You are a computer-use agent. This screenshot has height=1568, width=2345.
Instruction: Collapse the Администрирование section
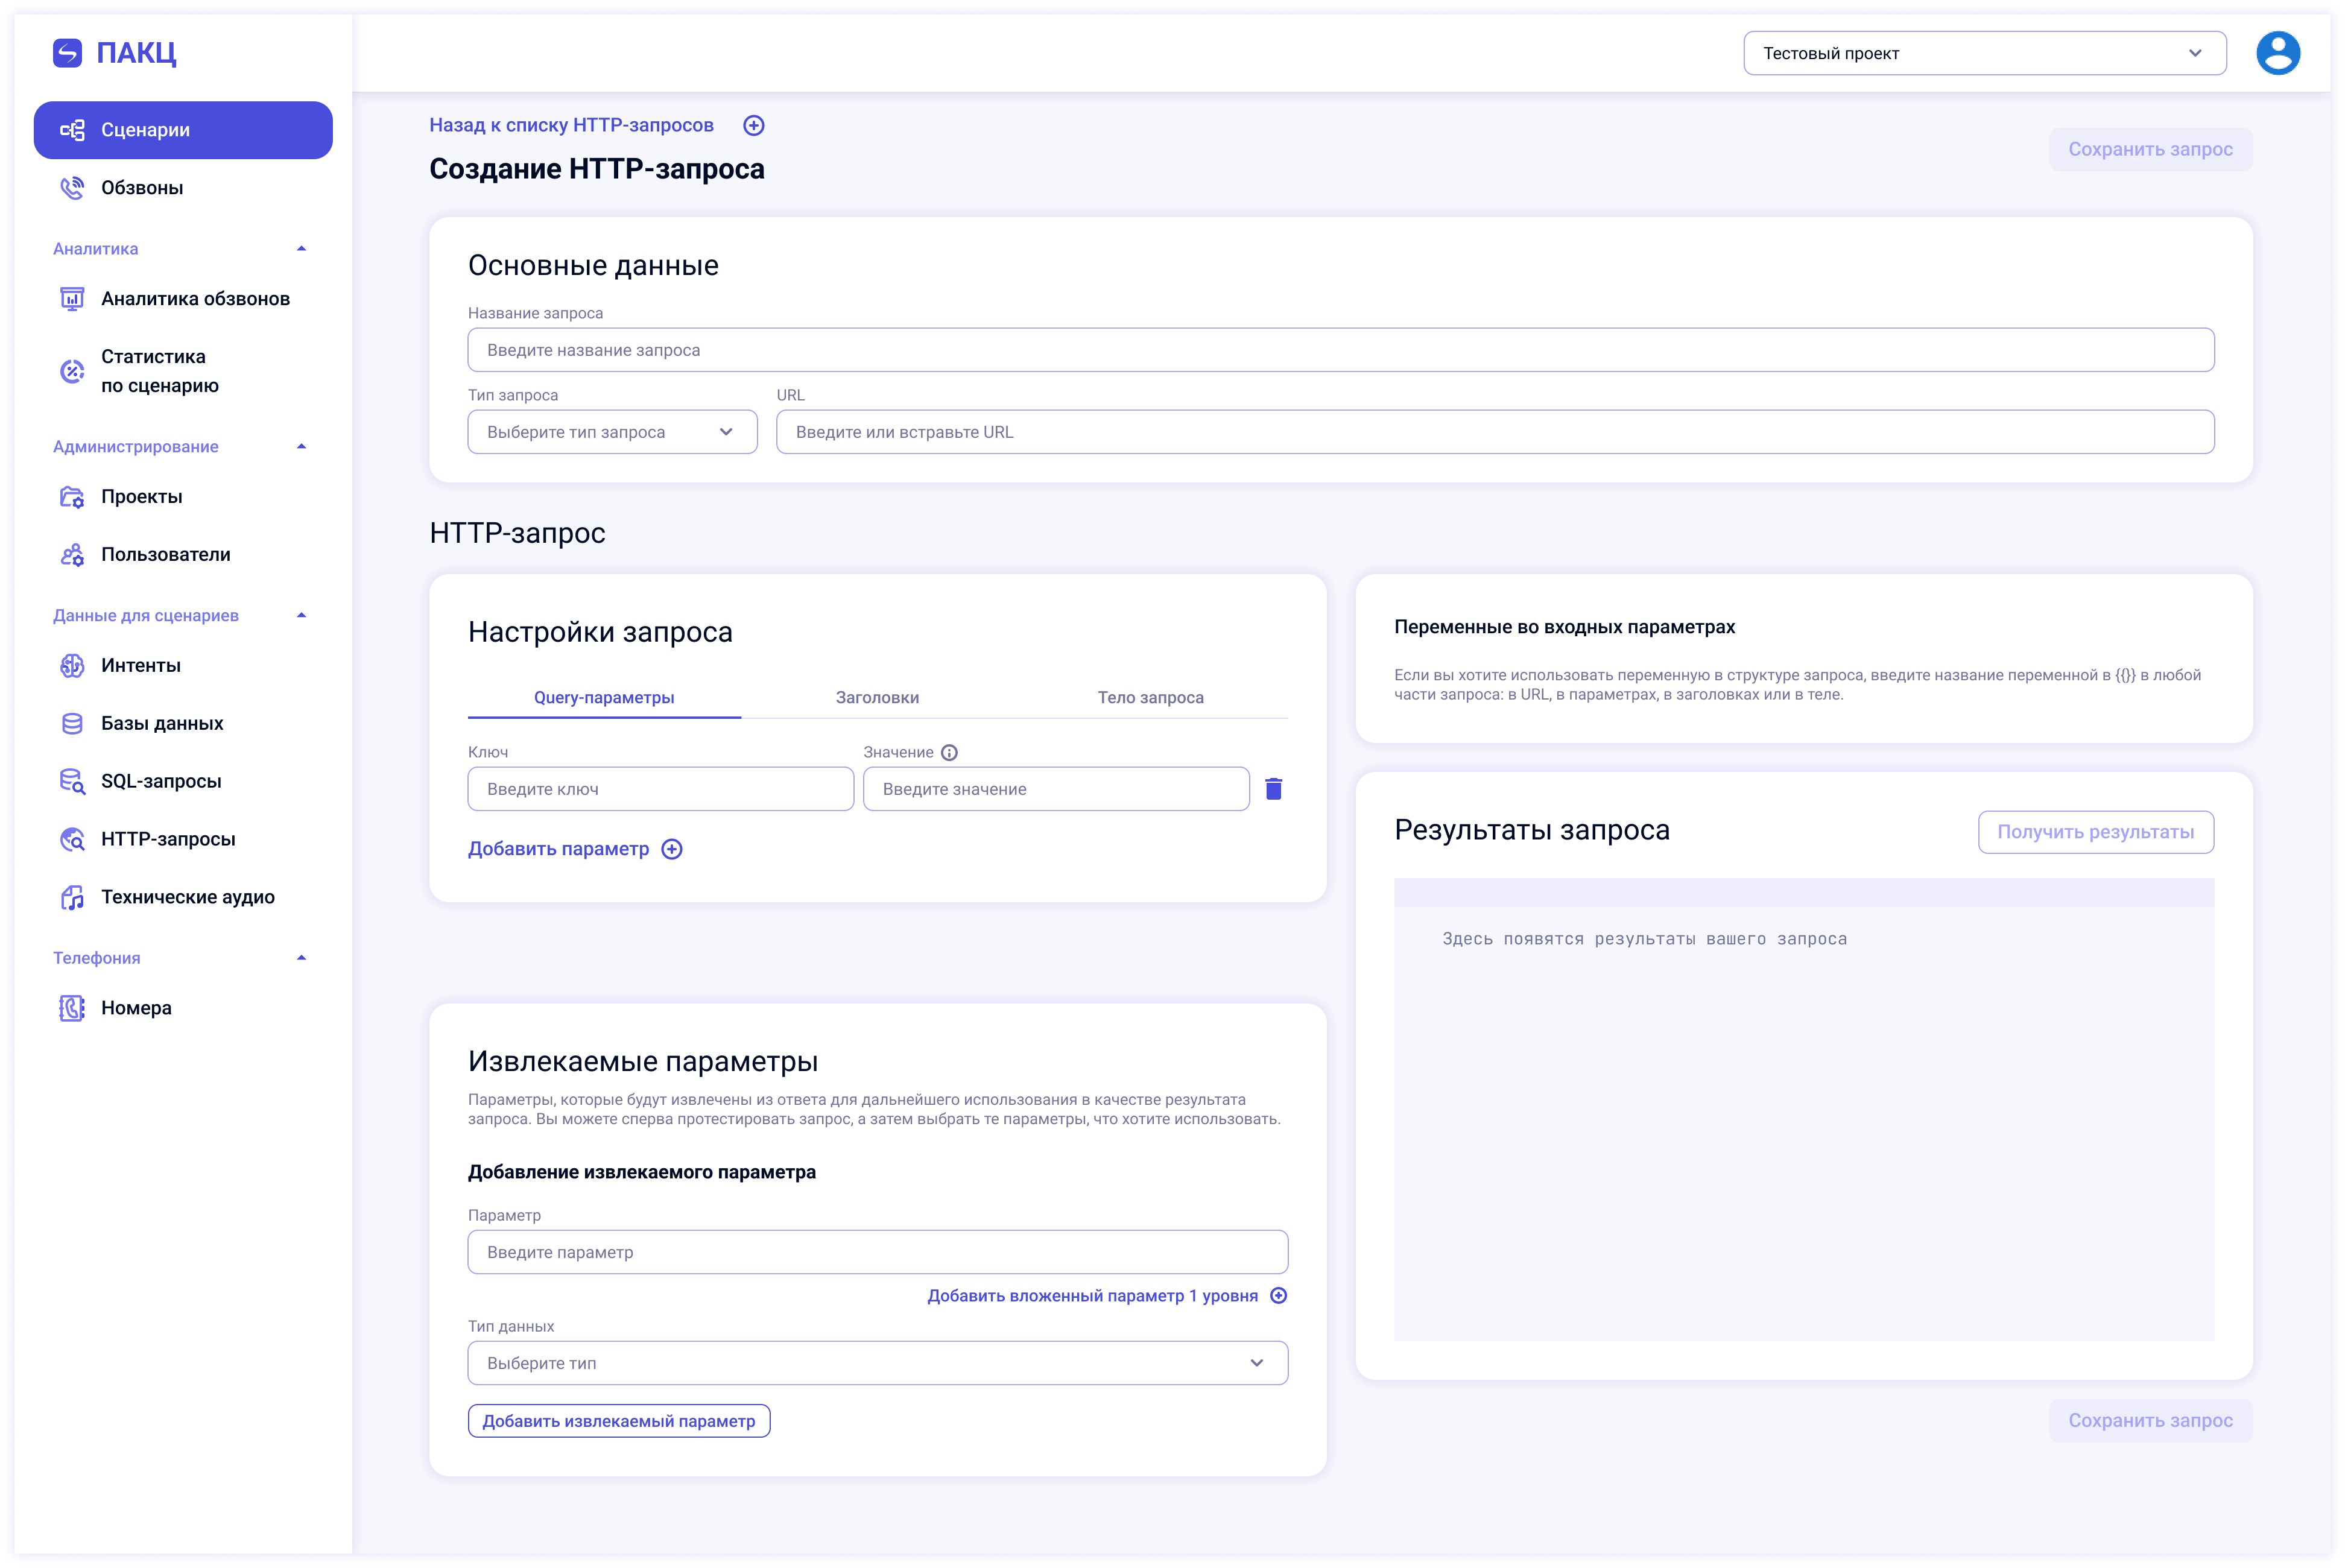[x=301, y=447]
